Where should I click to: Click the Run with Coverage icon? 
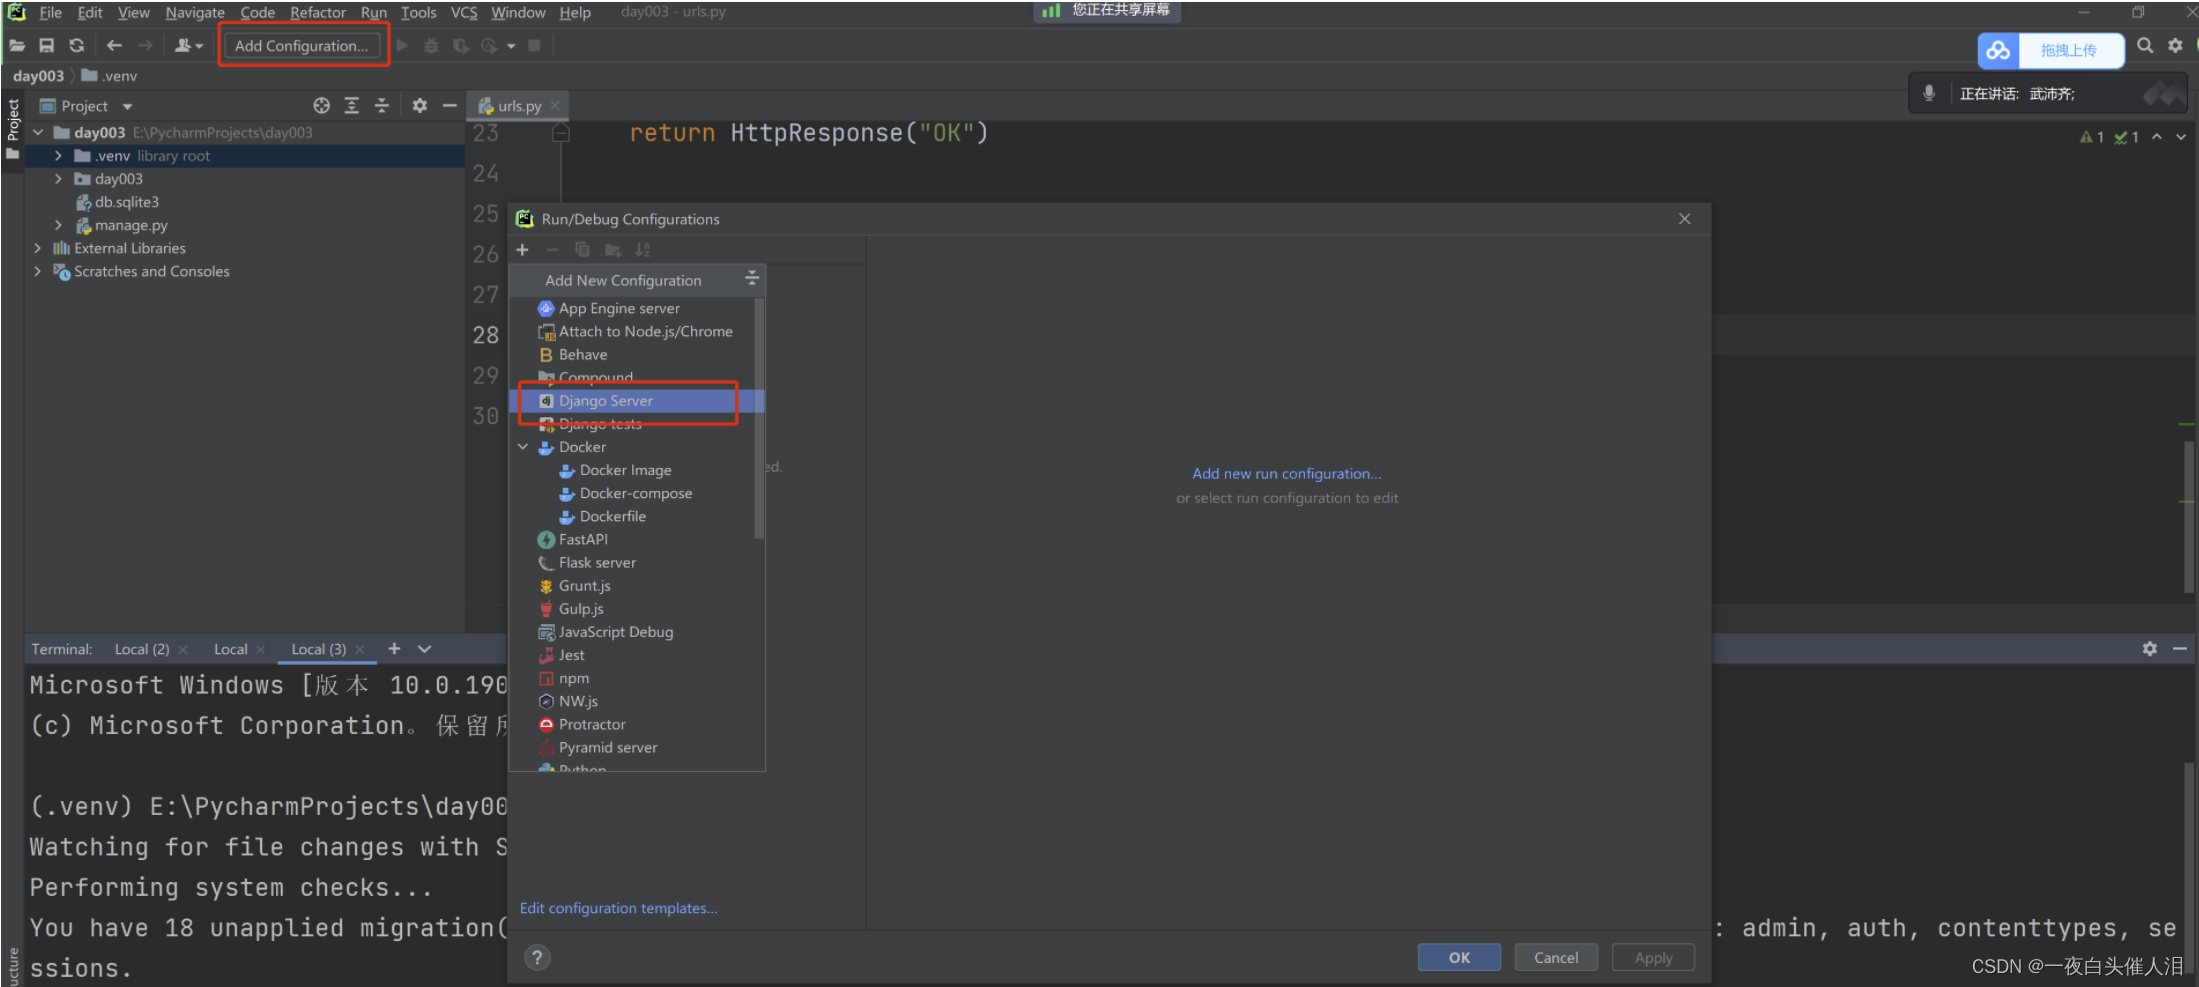pos(460,46)
